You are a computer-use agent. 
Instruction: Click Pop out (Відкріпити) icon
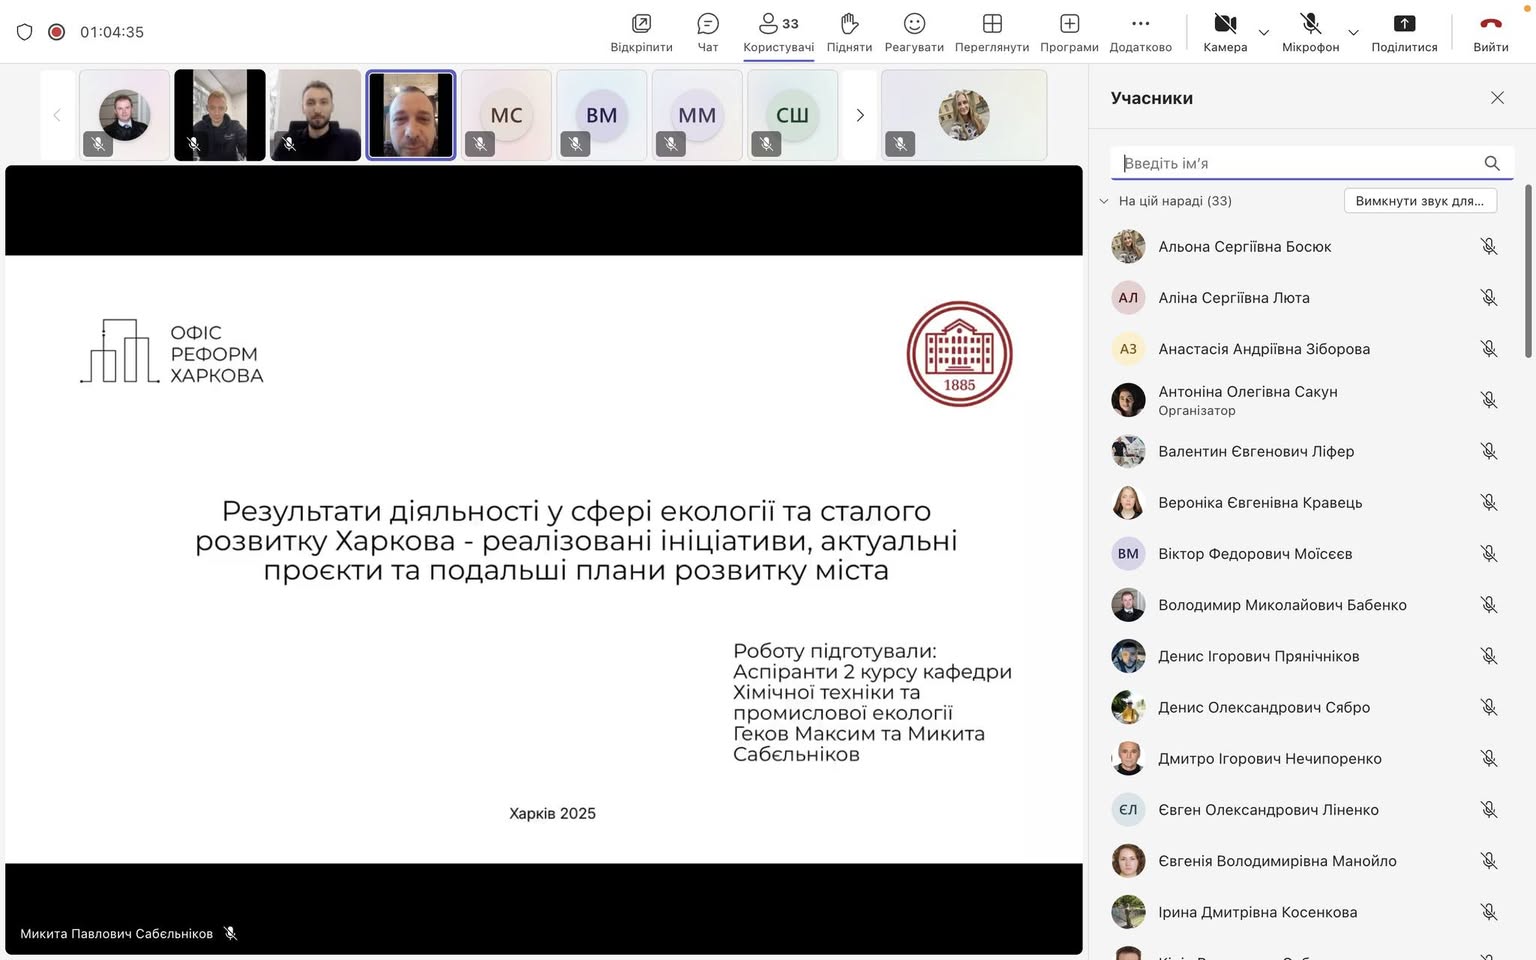tap(641, 24)
